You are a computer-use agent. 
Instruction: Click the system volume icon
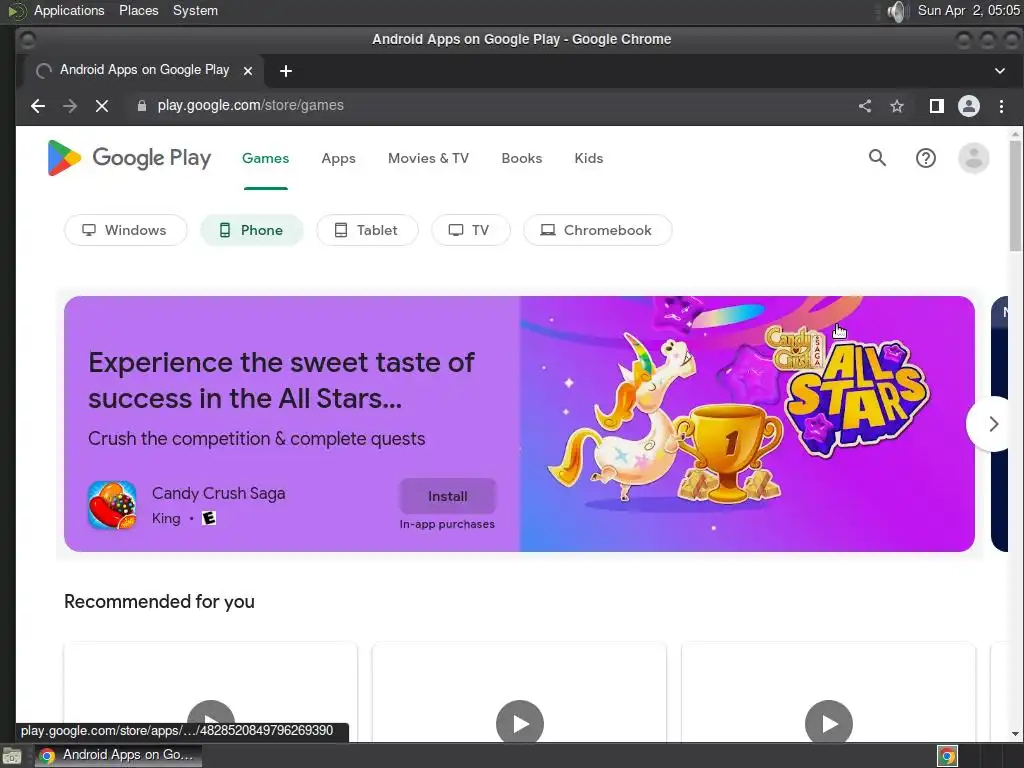pos(898,11)
